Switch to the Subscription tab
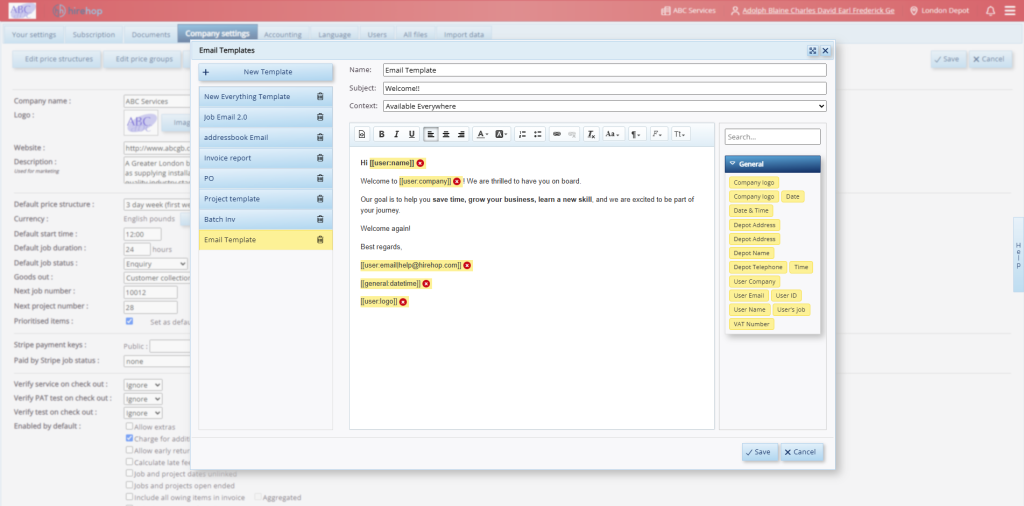This screenshot has width=1024, height=506. [x=93, y=35]
